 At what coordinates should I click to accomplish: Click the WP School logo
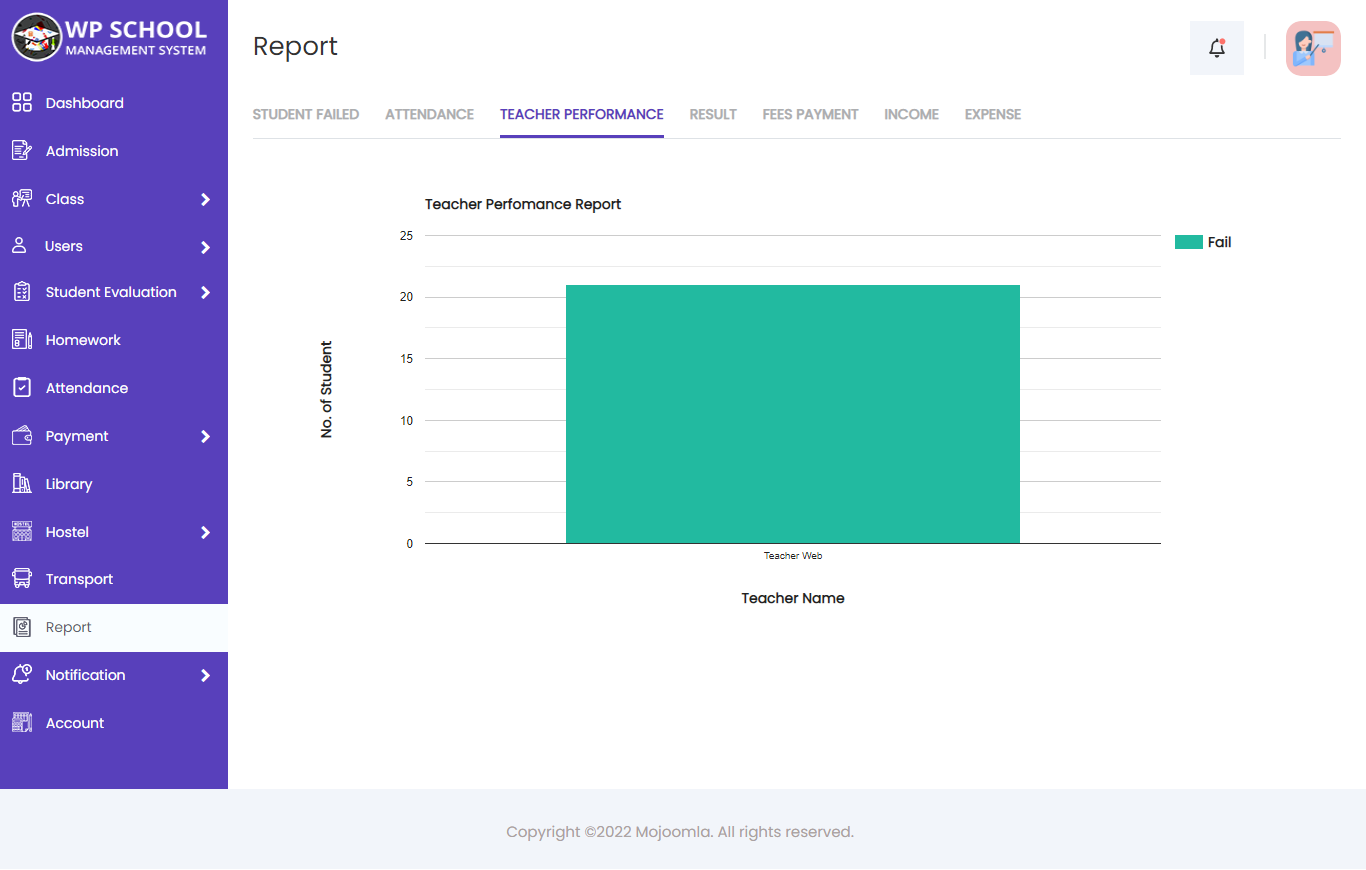pyautogui.click(x=110, y=38)
